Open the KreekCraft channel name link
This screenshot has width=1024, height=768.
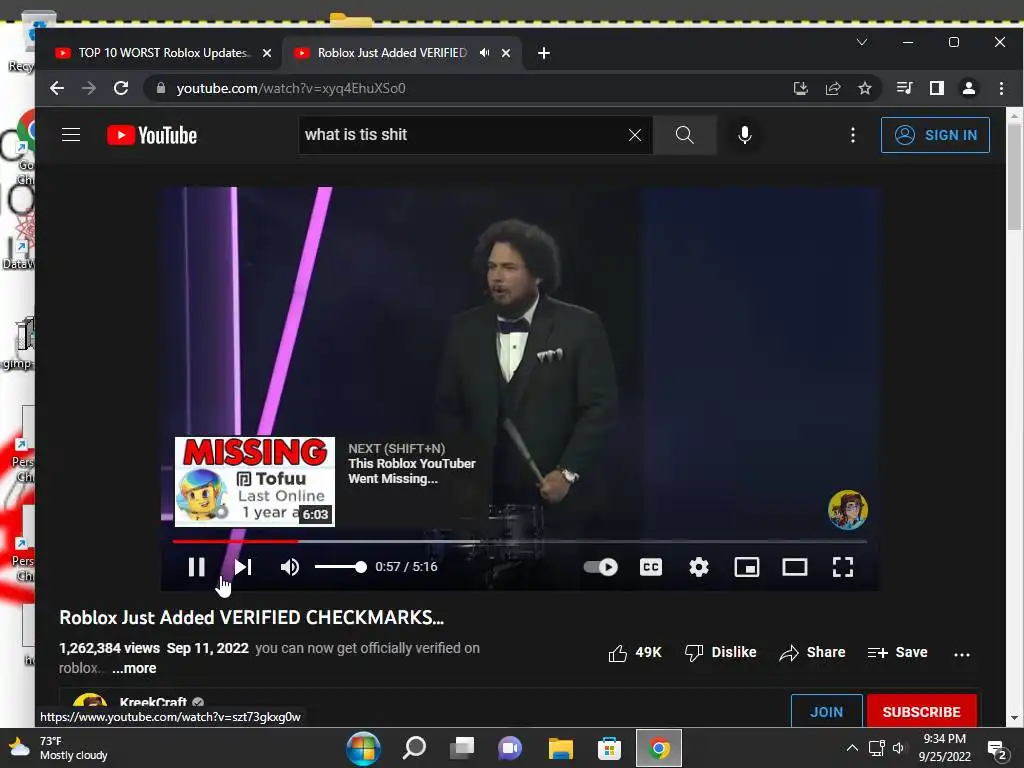(153, 702)
